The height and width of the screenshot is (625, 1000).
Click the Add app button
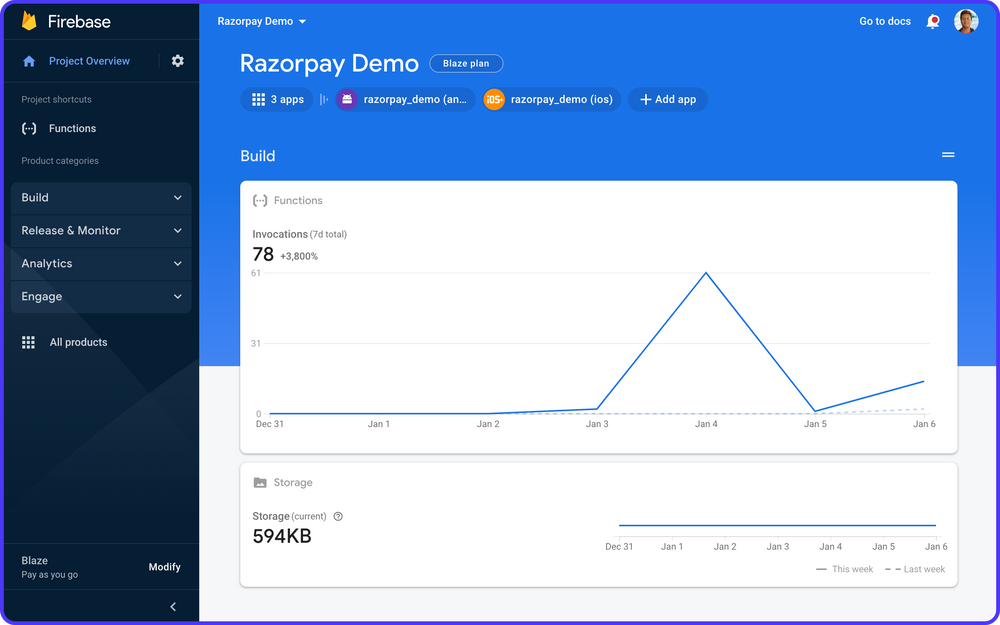(667, 99)
